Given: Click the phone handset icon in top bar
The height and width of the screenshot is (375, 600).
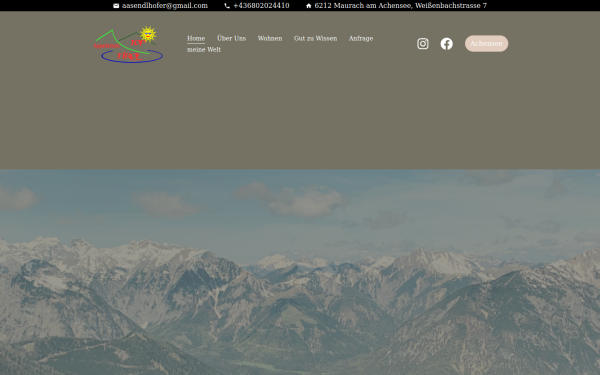Looking at the screenshot, I should pos(227,6).
